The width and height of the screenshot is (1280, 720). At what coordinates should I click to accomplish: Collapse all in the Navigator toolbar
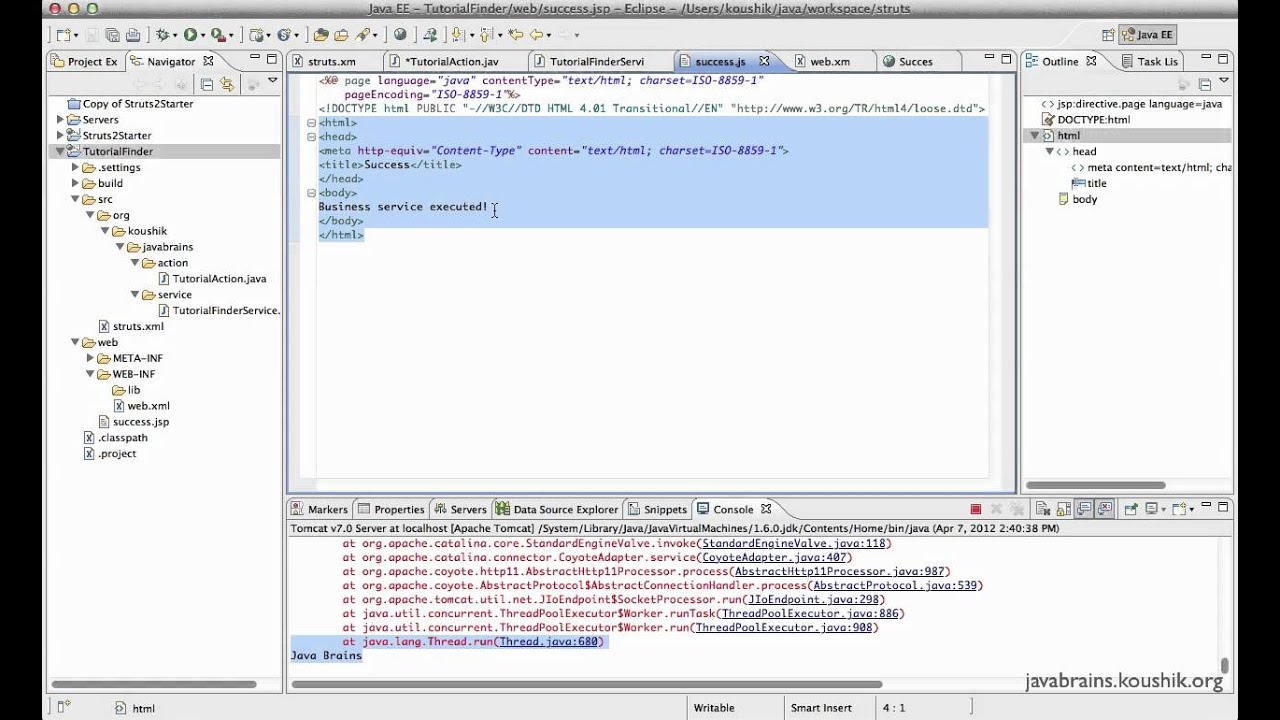tap(207, 85)
